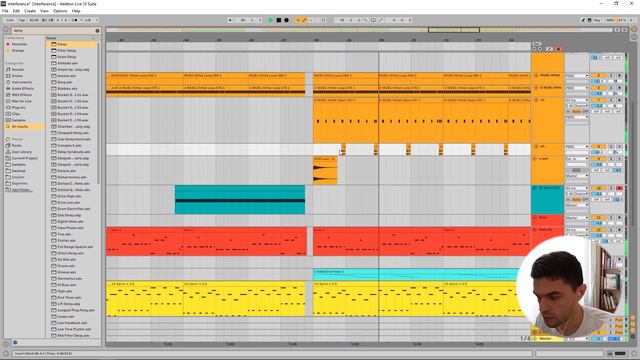Viewport: 640px width, 360px height.
Task: Open the MIDI Effects category
Action: [22, 95]
